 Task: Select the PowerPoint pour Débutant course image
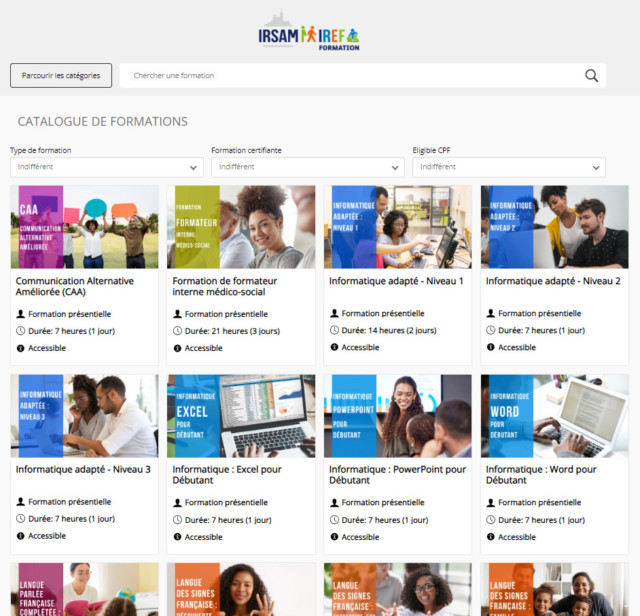point(398,416)
